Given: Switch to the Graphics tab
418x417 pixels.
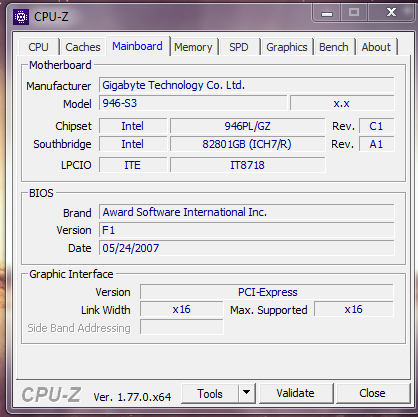Looking at the screenshot, I should pyautogui.click(x=287, y=47).
